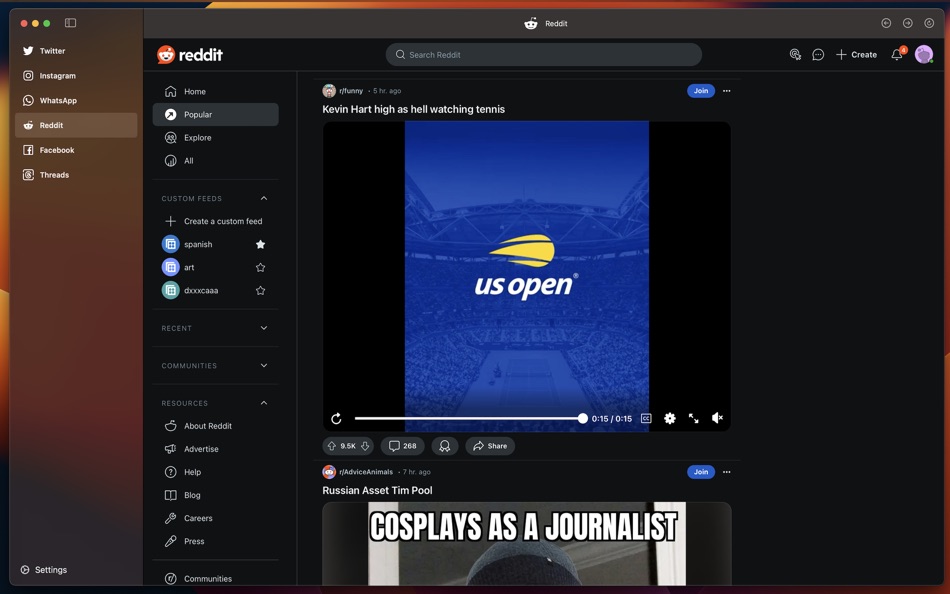Open Instagram in the app sidebar

coord(76,76)
